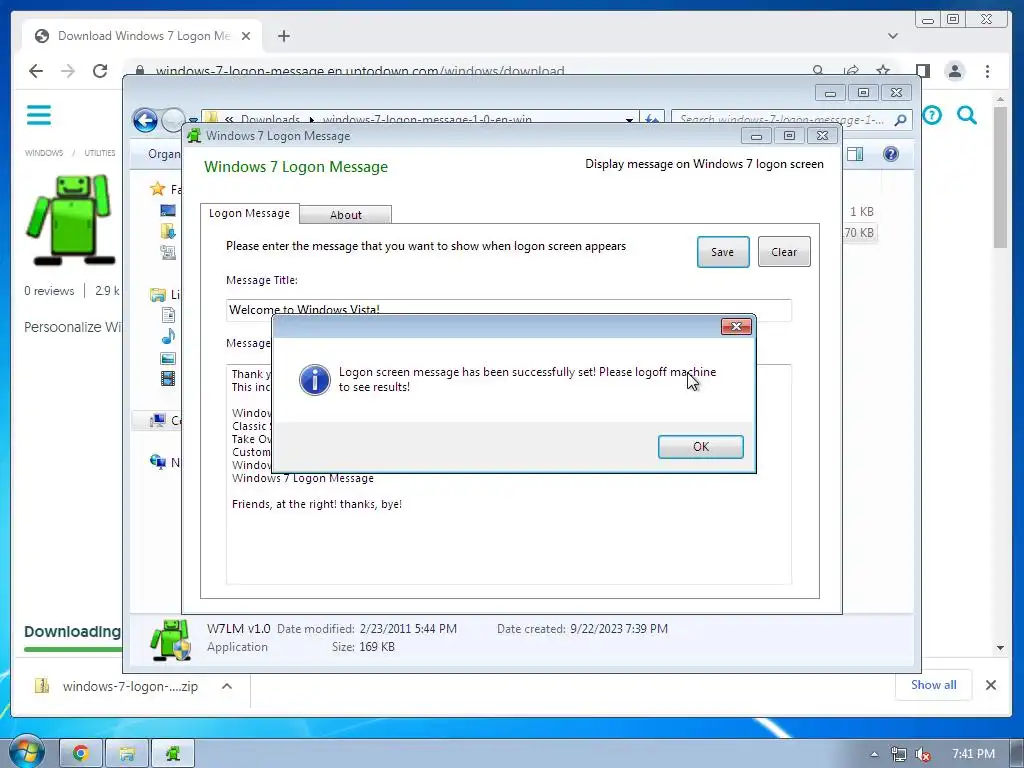Close the Chrome downloads bar
The width and height of the screenshot is (1024, 768).
pyautogui.click(x=991, y=685)
